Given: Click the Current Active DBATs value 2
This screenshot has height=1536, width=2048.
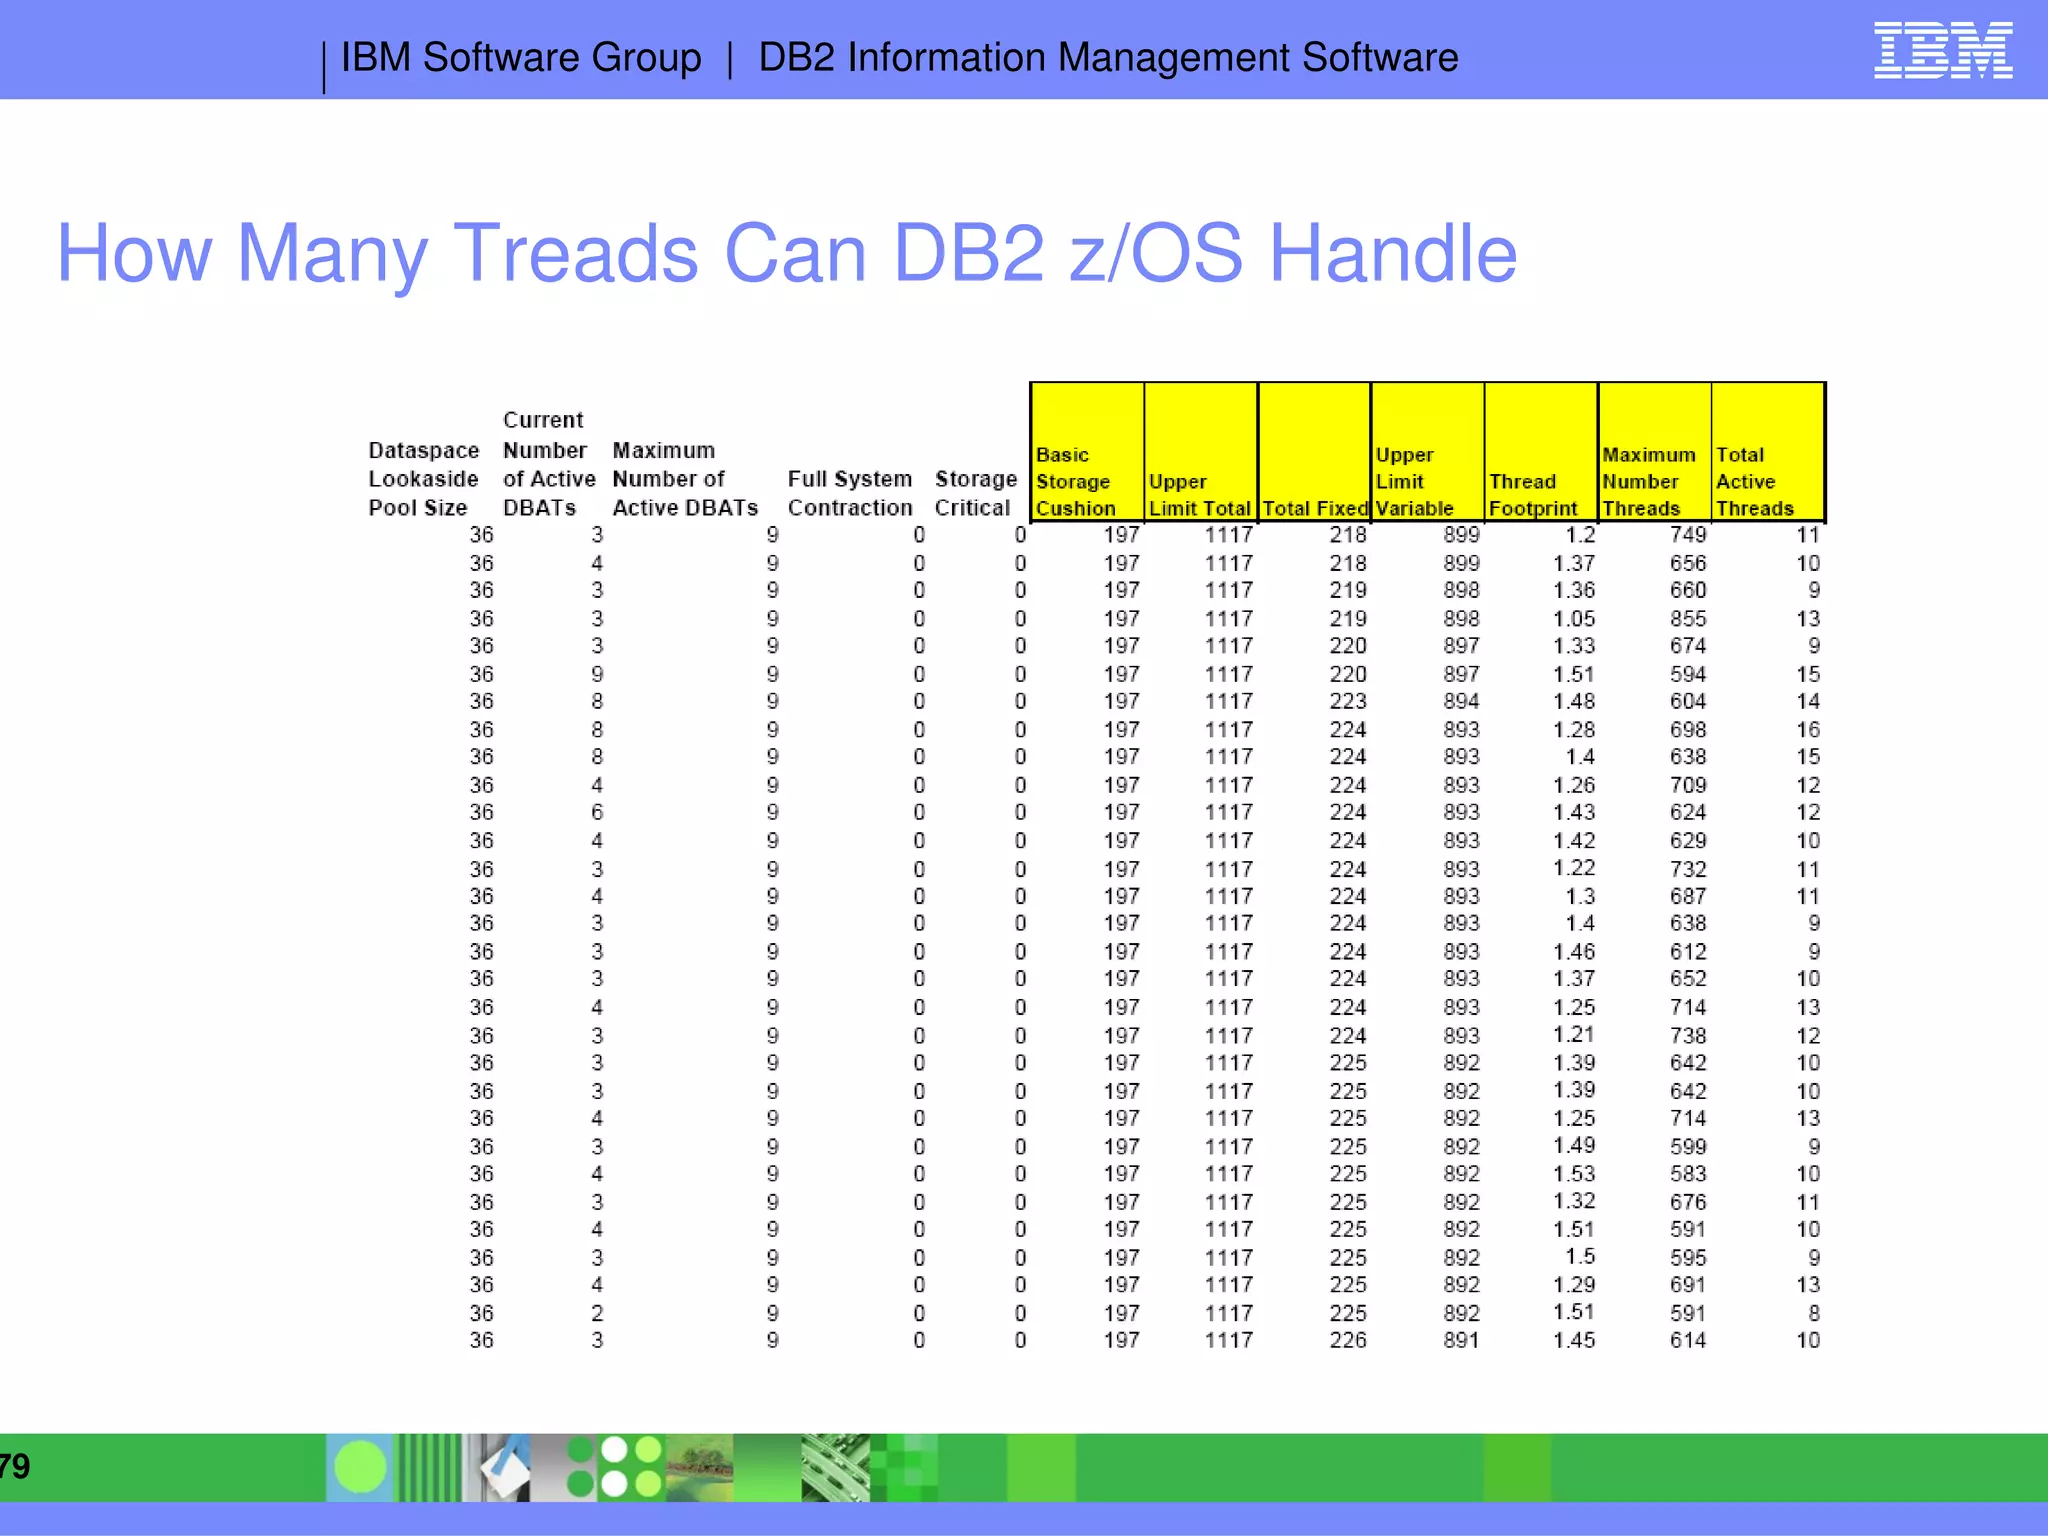Looking at the screenshot, I should tap(597, 1312).
